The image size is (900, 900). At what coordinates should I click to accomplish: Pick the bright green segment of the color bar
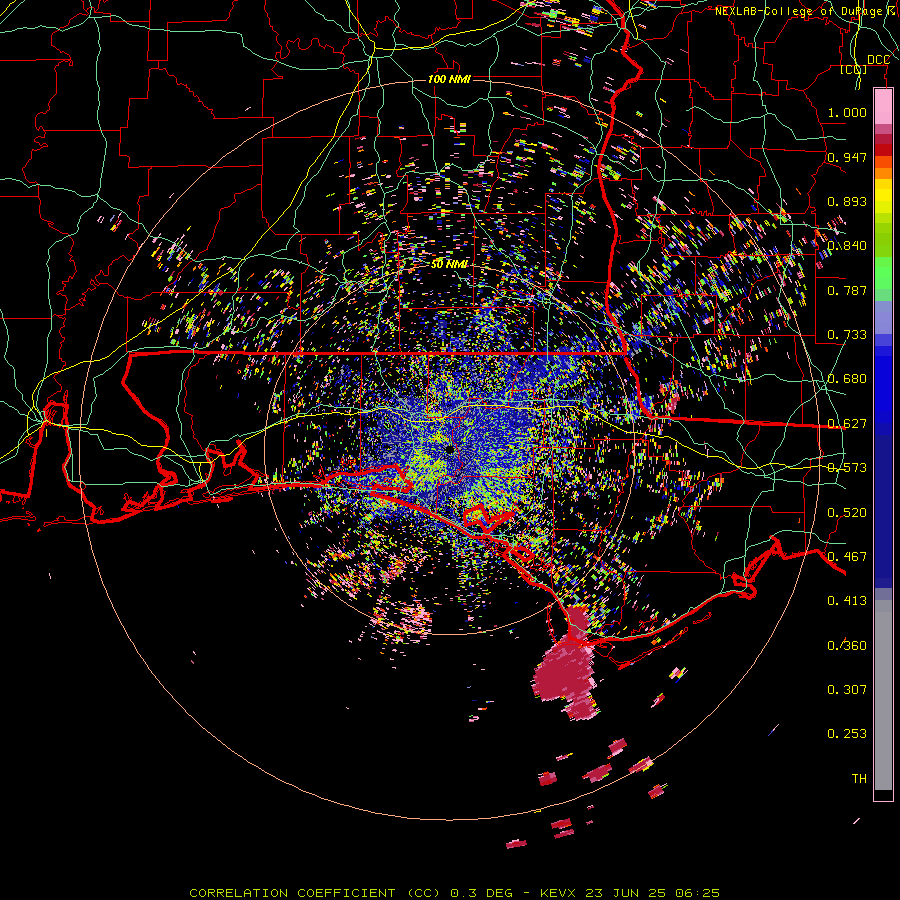coord(883,273)
